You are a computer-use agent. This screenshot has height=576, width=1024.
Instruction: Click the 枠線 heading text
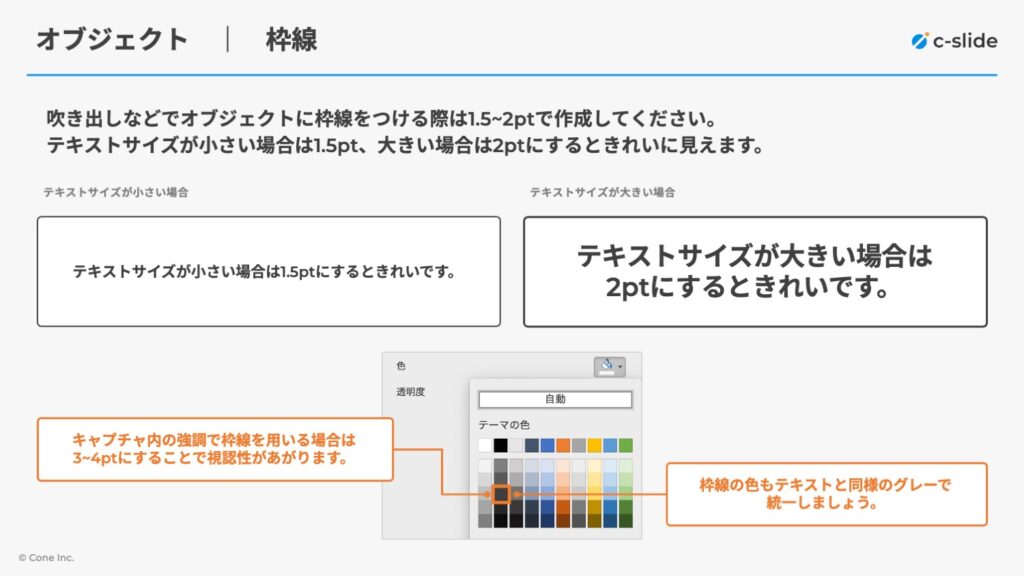(291, 39)
